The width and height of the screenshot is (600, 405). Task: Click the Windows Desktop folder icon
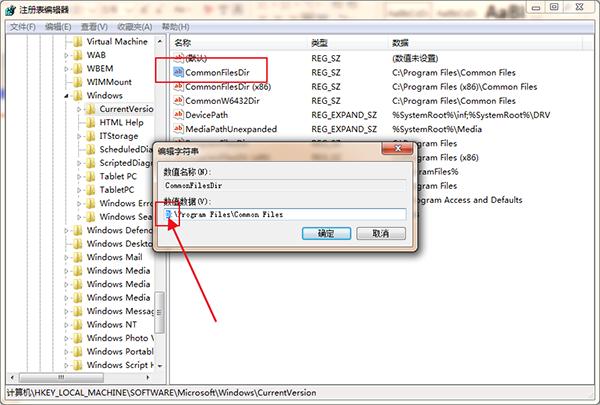click(78, 244)
